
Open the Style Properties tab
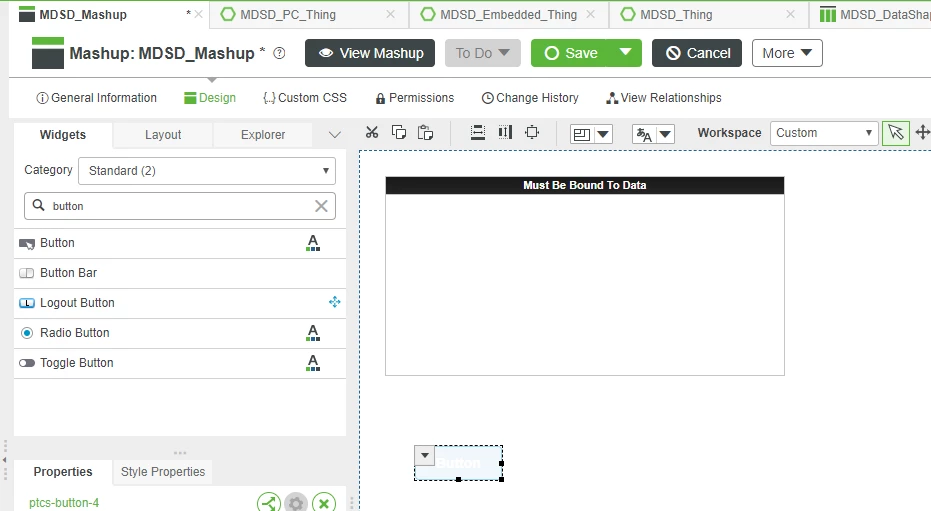163,472
